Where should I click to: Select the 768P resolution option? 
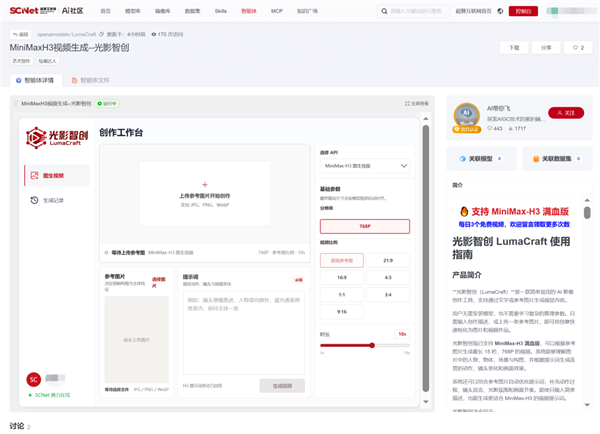tap(365, 226)
